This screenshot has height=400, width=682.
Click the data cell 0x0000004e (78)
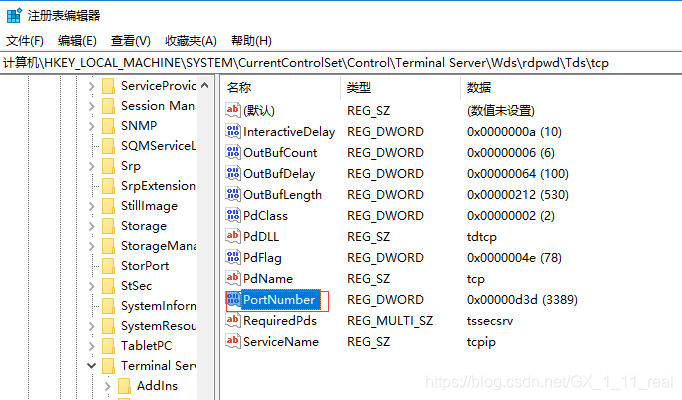pyautogui.click(x=514, y=258)
